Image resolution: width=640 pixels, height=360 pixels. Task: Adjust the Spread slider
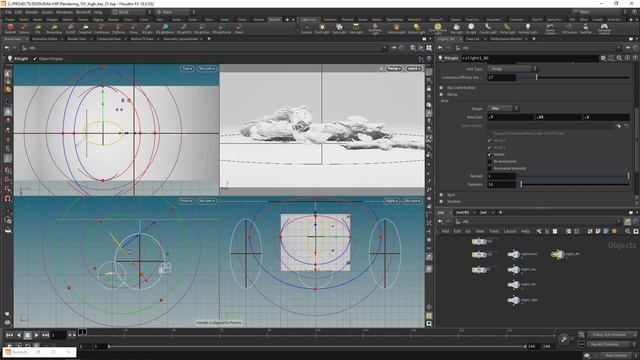(x=574, y=176)
